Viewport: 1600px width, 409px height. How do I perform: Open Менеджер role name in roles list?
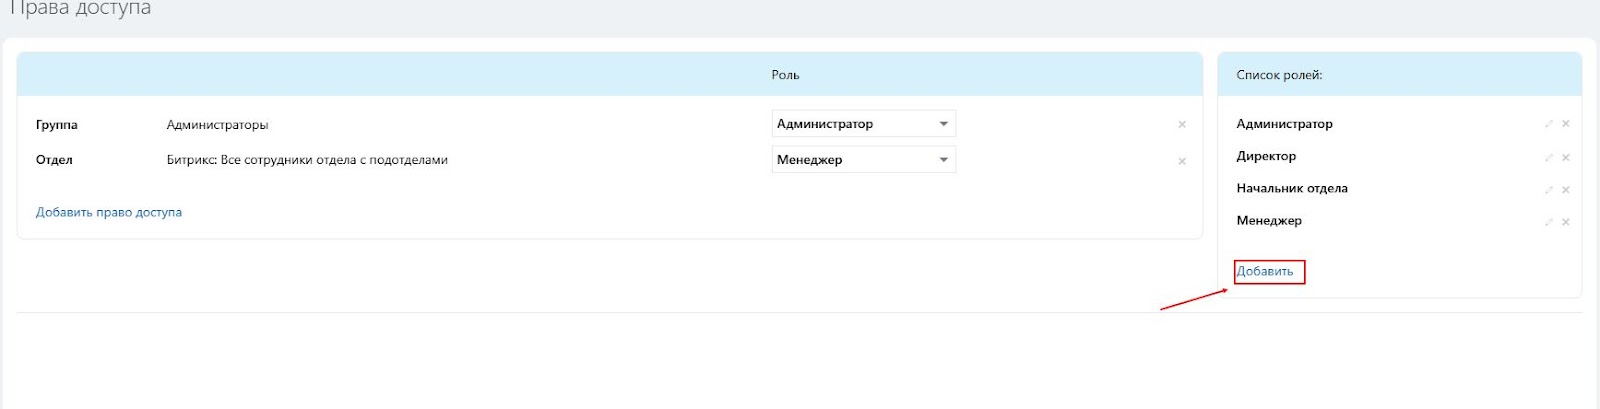pyautogui.click(x=1269, y=220)
